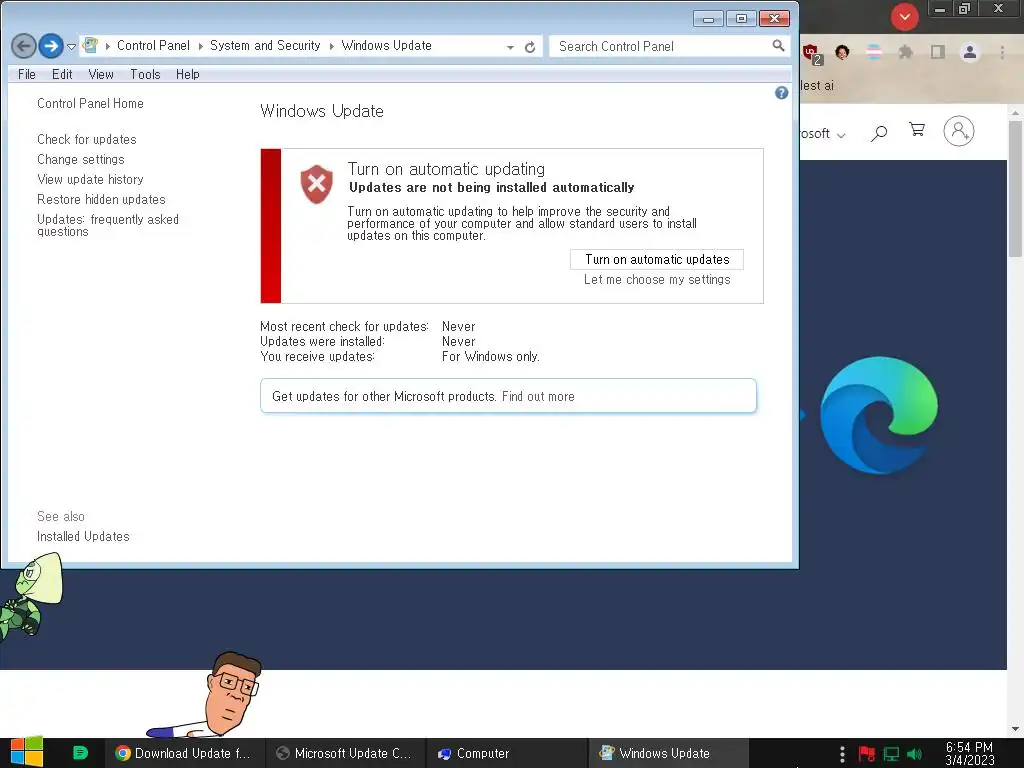Click scrollbar down arrow in Chrome
The image size is (1024, 768).
pos(1015,729)
